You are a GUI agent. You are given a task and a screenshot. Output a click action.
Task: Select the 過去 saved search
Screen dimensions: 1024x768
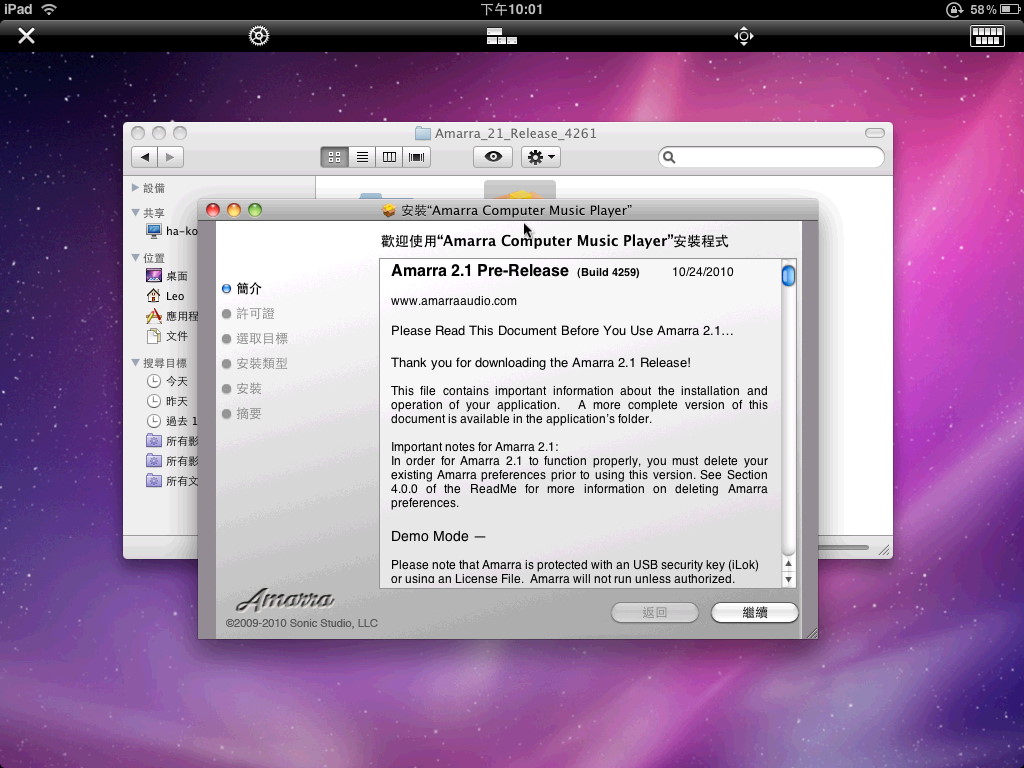[x=172, y=421]
